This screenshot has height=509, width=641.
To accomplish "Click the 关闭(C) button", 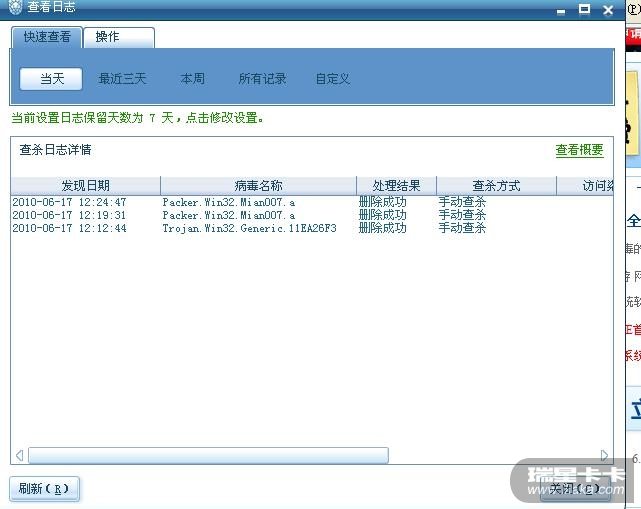I will [576, 489].
